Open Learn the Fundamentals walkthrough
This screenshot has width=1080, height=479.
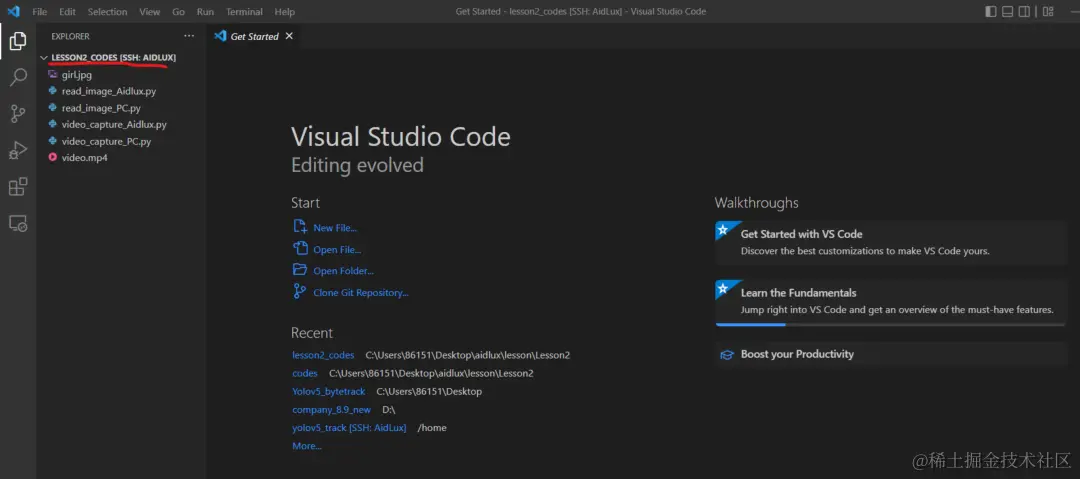891,303
